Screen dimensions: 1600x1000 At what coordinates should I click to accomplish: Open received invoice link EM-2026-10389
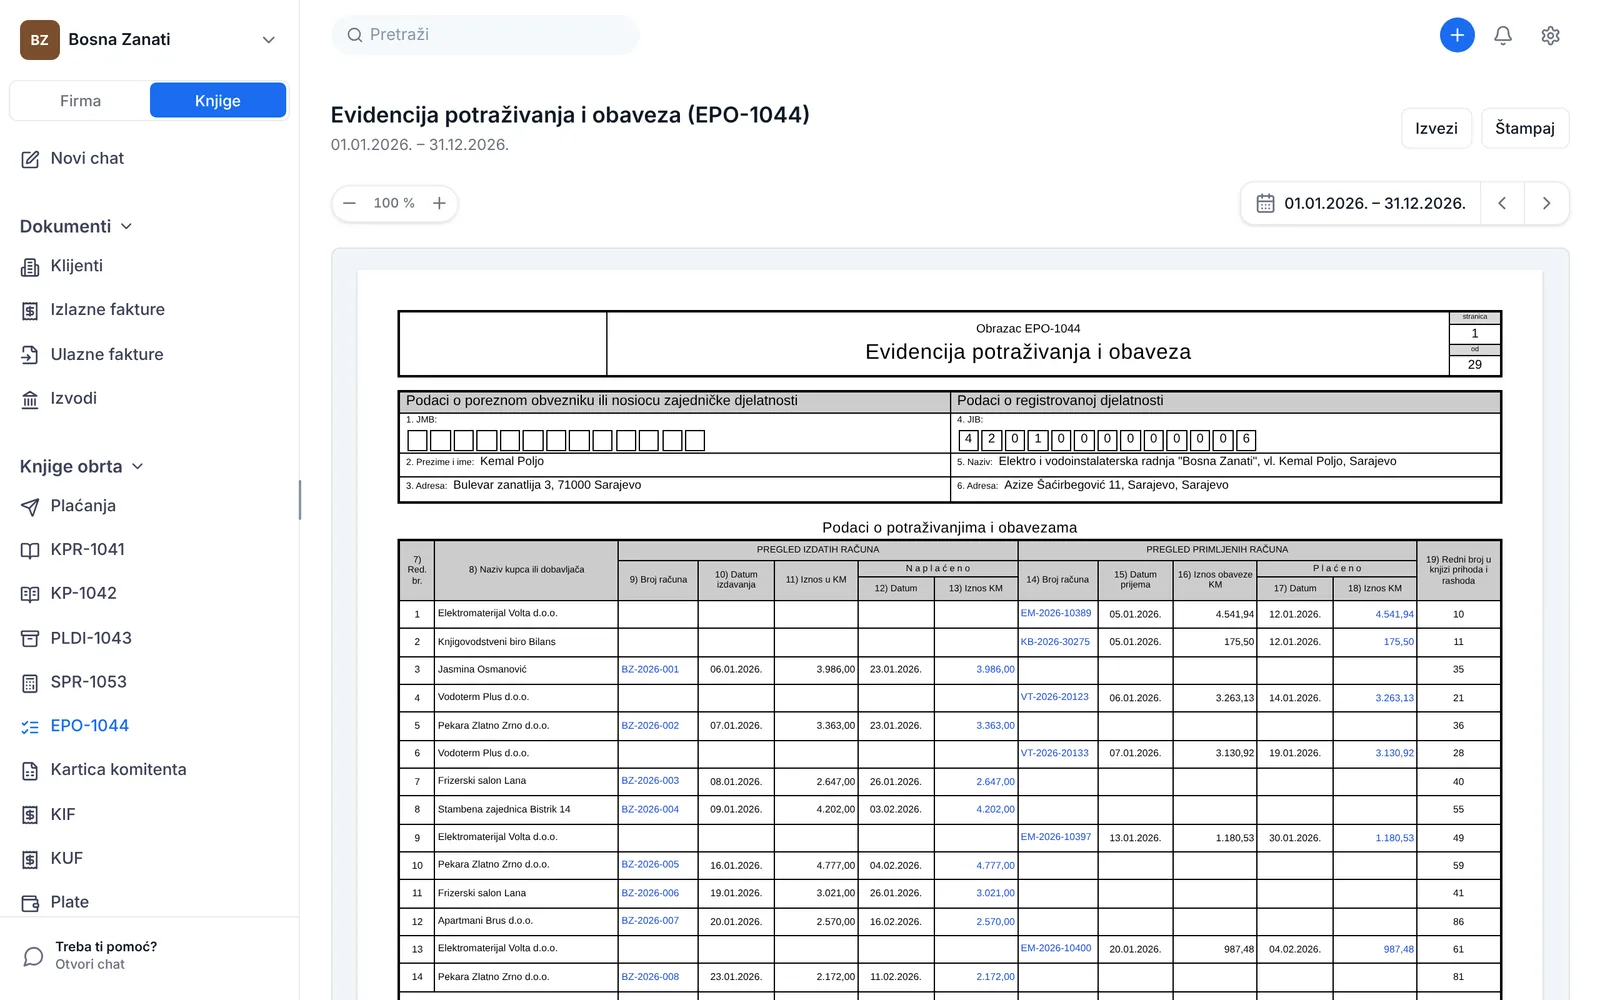pos(1056,614)
